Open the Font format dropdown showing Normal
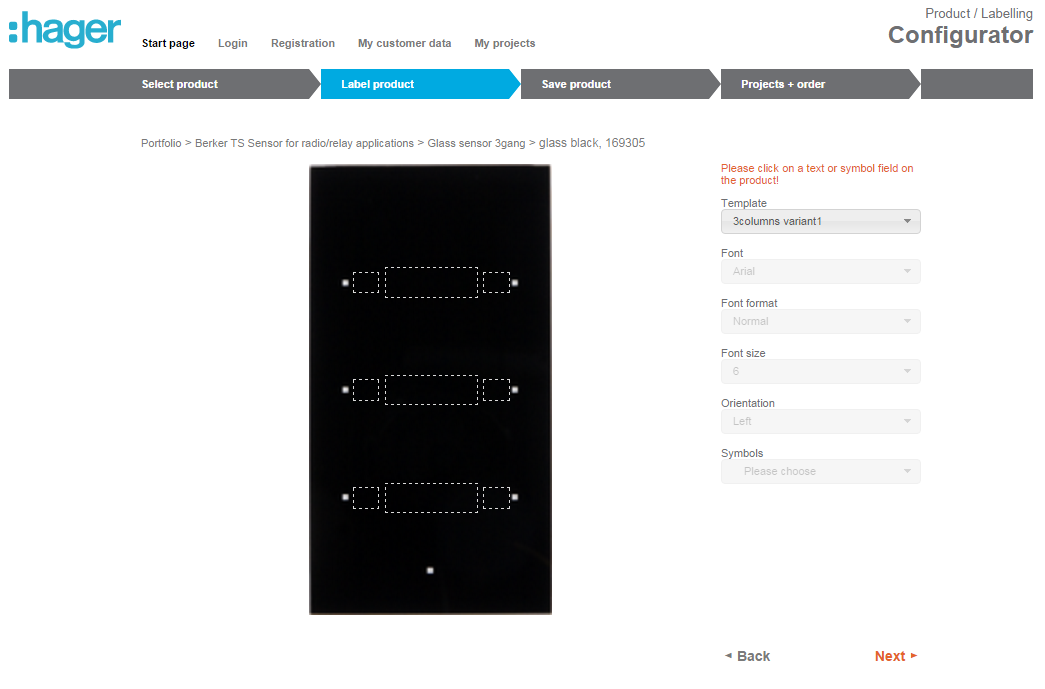This screenshot has height=689, width=1045. (820, 321)
